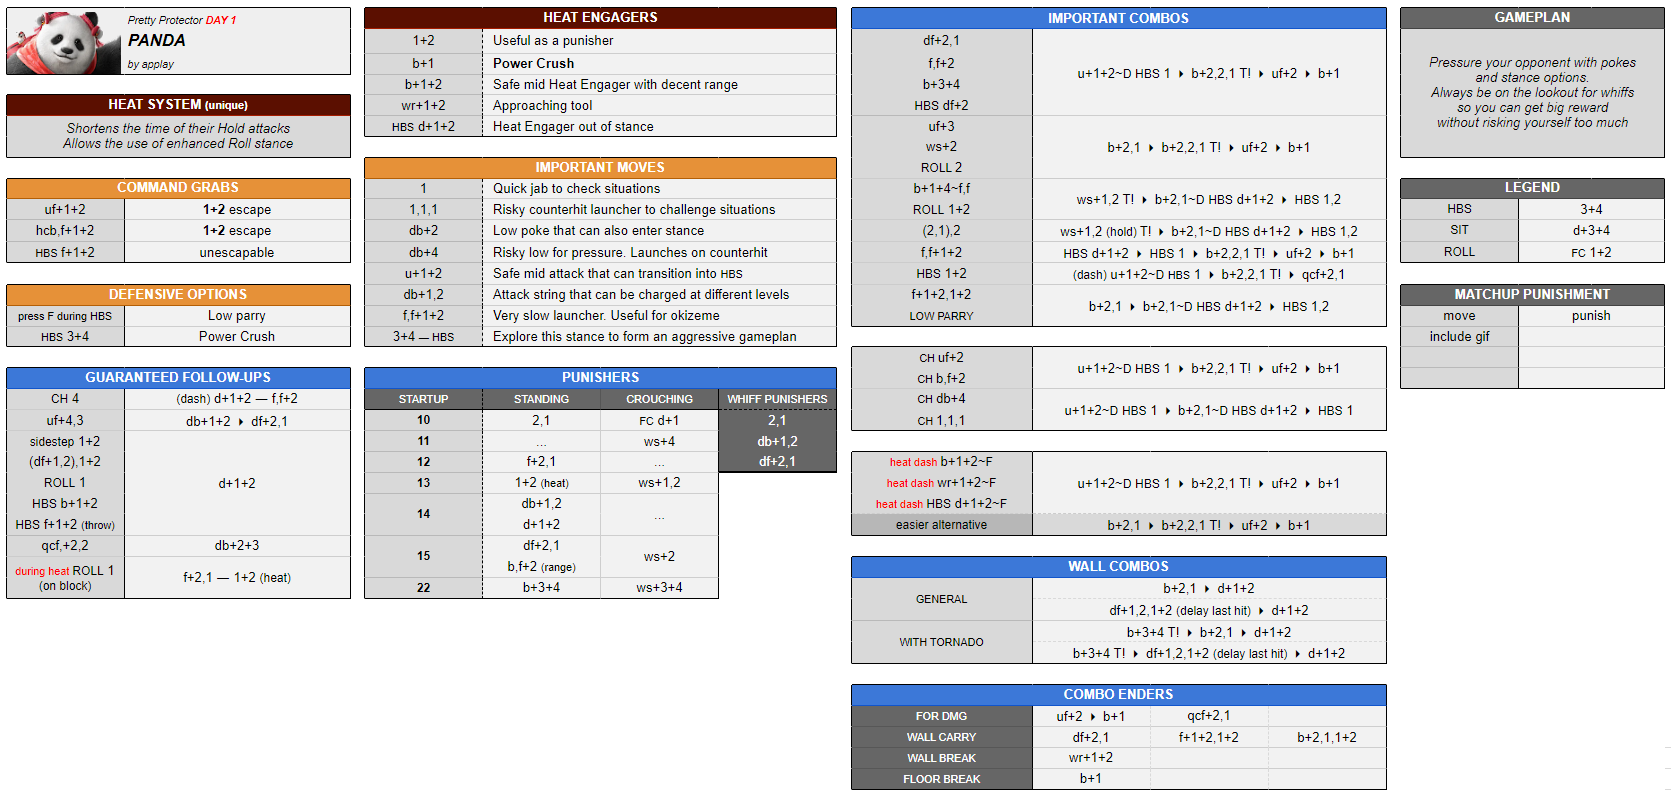Image resolution: width=1671 pixels, height=799 pixels.
Task: Select the startup 22 row in Punishers
Action: click(423, 588)
